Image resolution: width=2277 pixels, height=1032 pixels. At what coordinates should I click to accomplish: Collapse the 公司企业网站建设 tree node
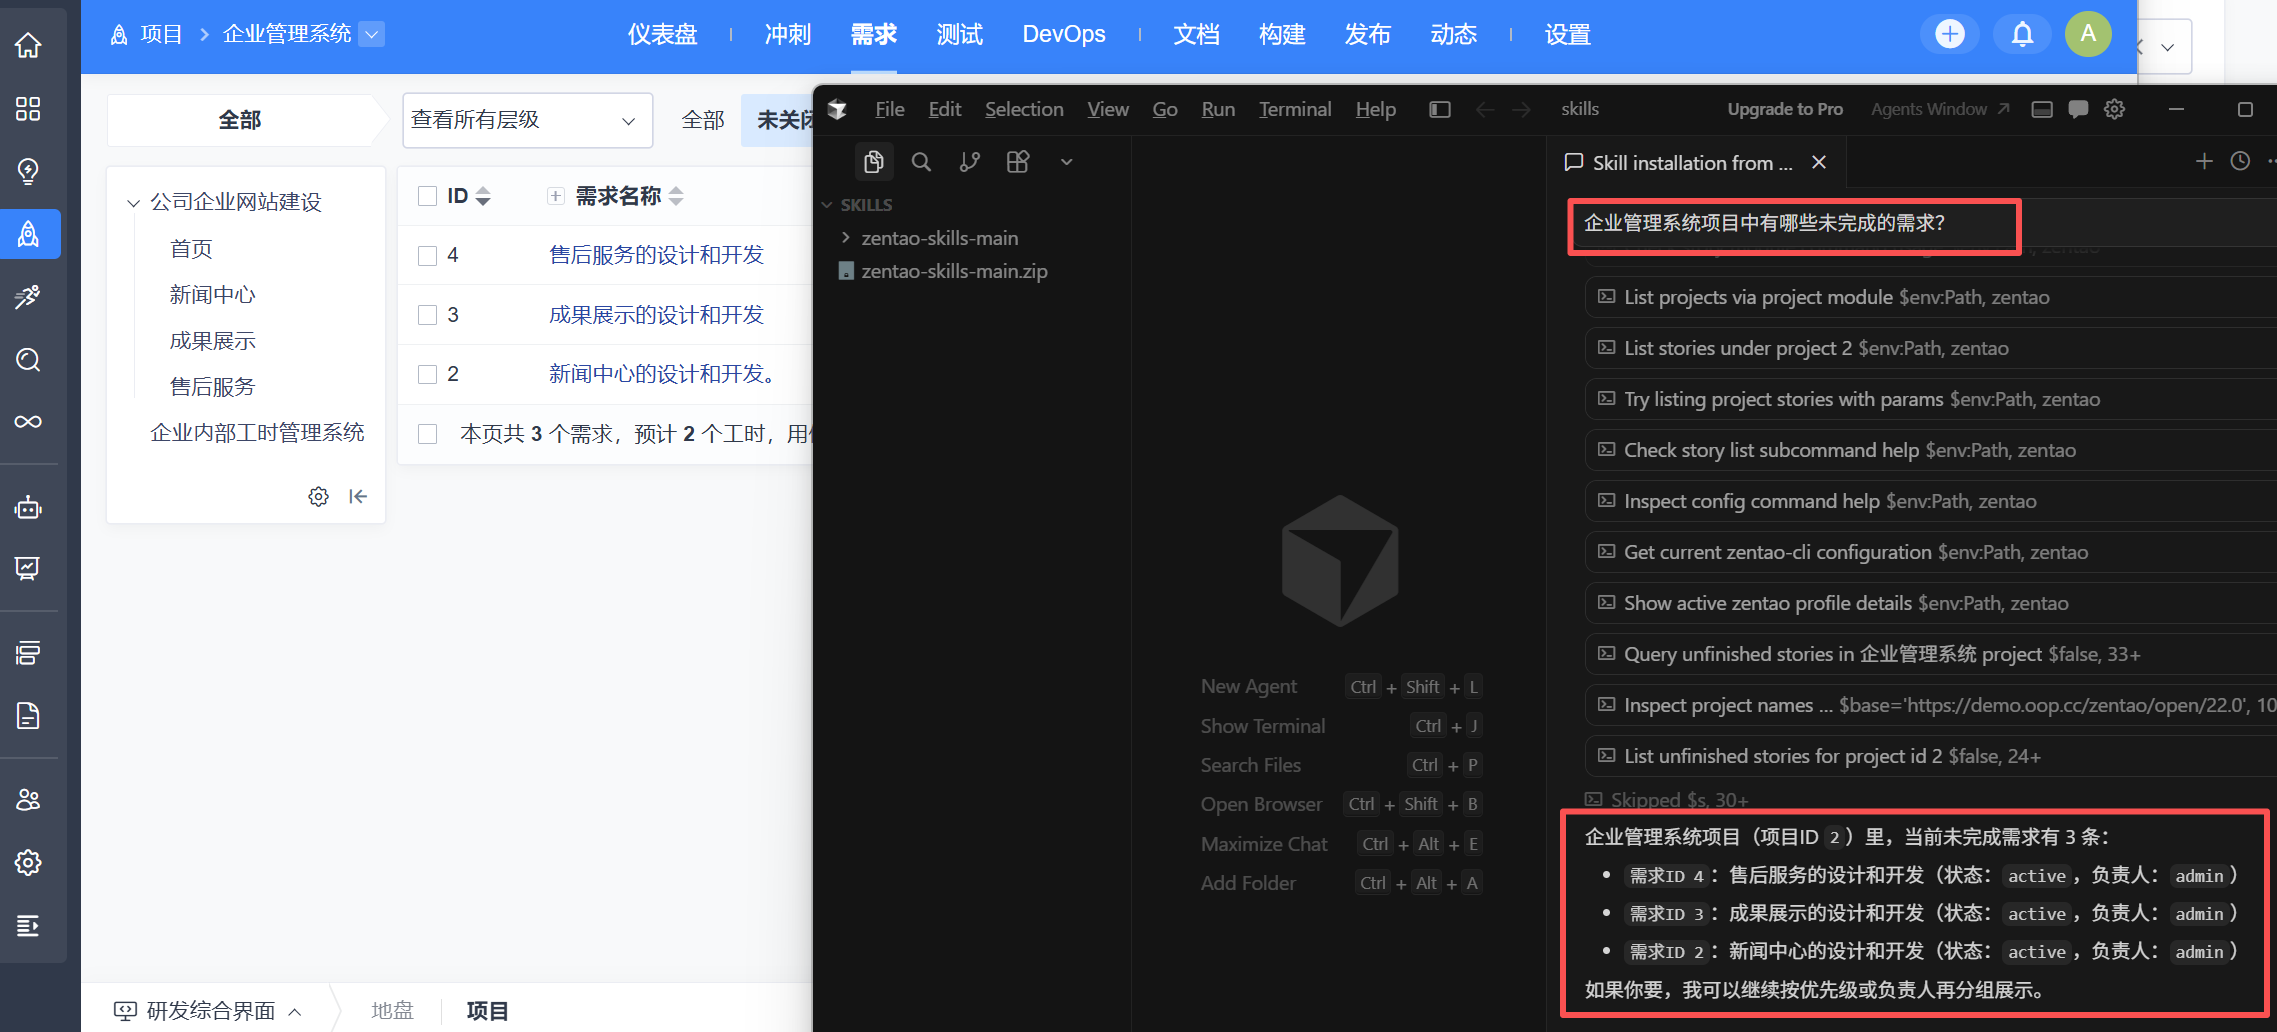point(133,203)
